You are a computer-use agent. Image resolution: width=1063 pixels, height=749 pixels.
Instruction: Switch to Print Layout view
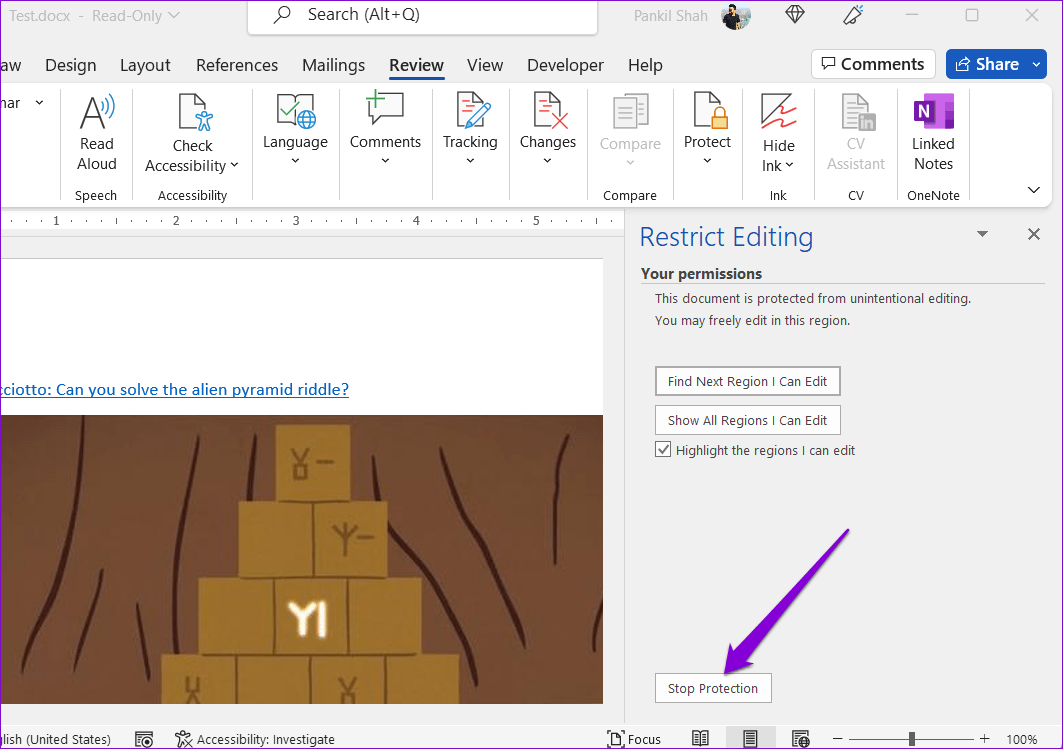pyautogui.click(x=750, y=739)
